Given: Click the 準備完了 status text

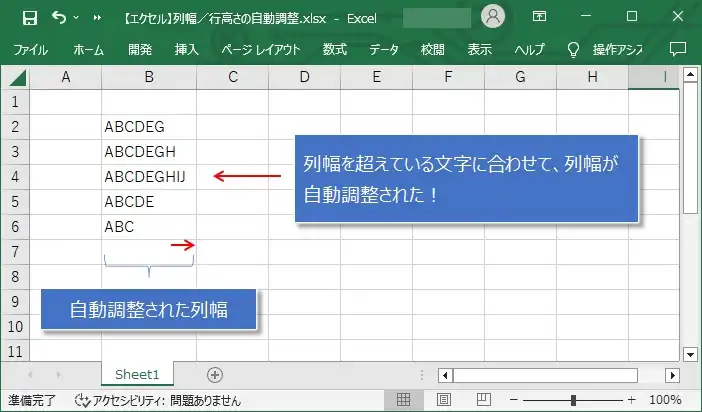Looking at the screenshot, I should point(32,400).
